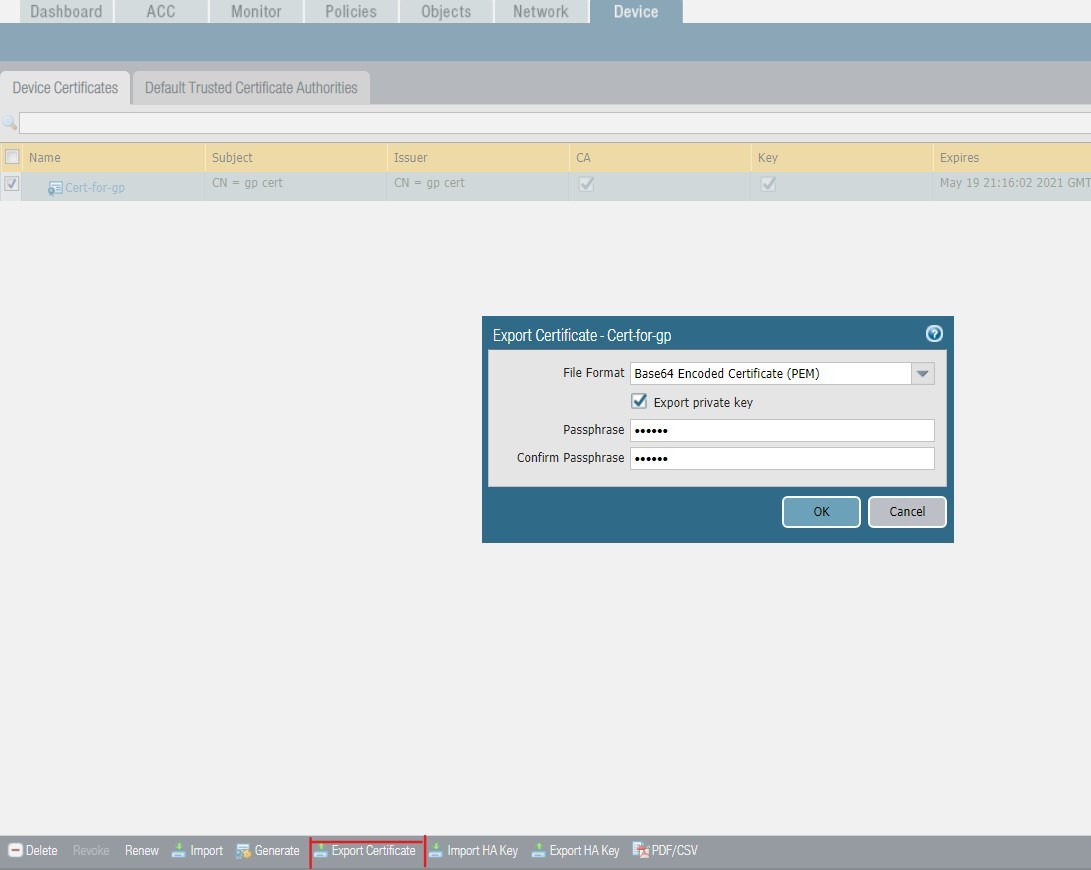Click the Cert-for-gp certificate link
This screenshot has width=1091, height=870.
[94, 187]
